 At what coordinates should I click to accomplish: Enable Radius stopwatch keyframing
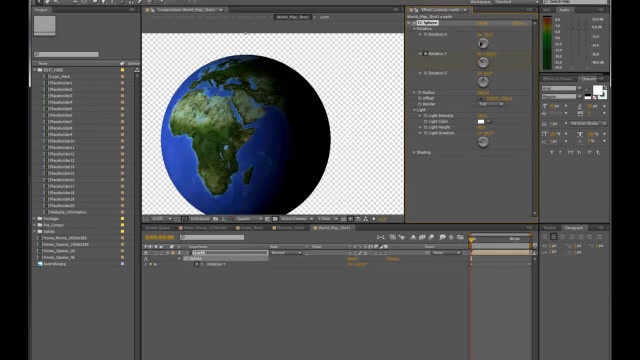(420, 93)
